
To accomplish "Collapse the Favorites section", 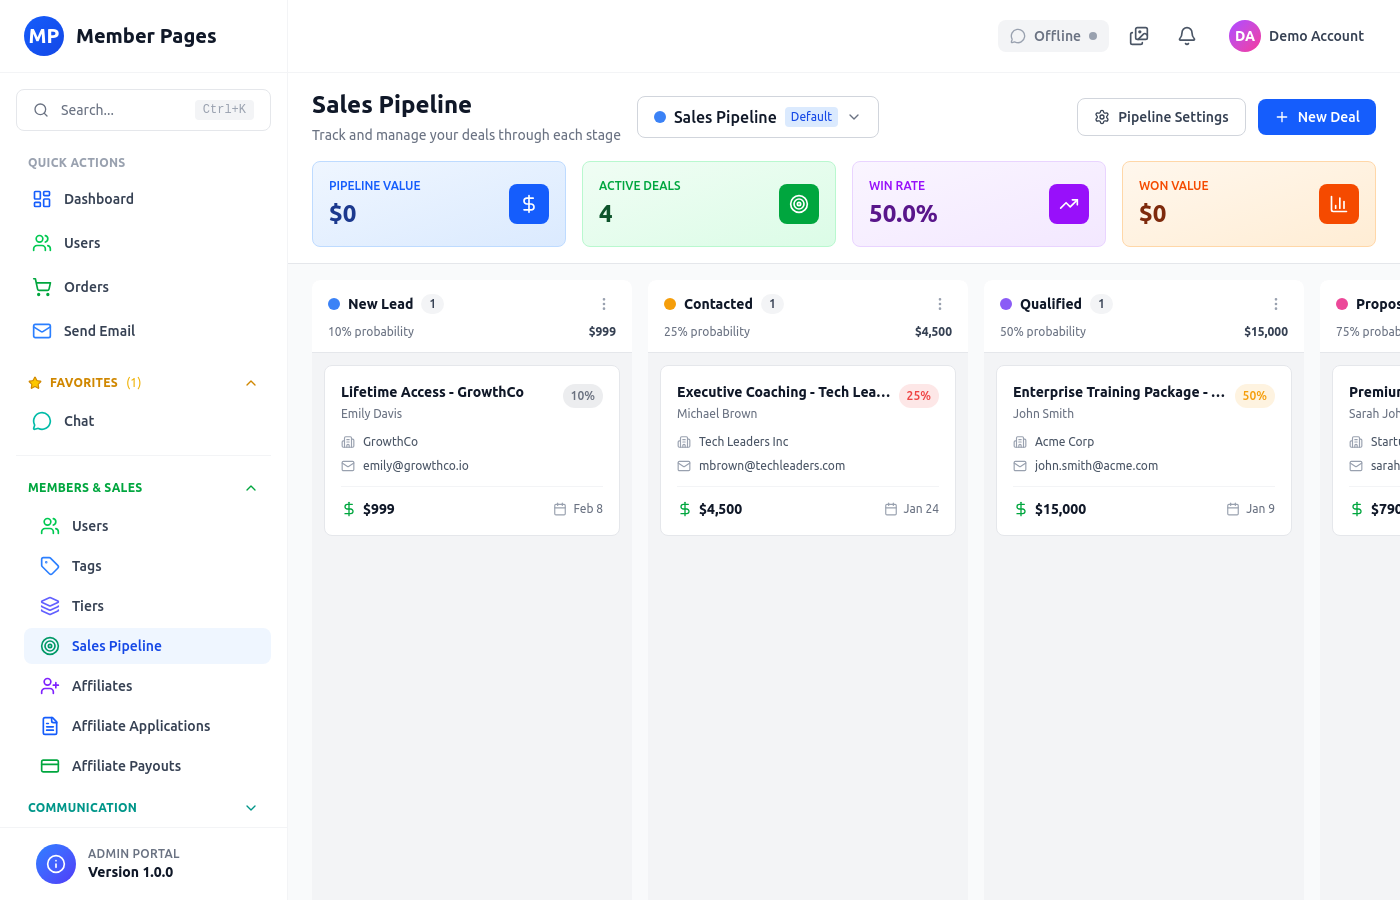I will tap(250, 382).
